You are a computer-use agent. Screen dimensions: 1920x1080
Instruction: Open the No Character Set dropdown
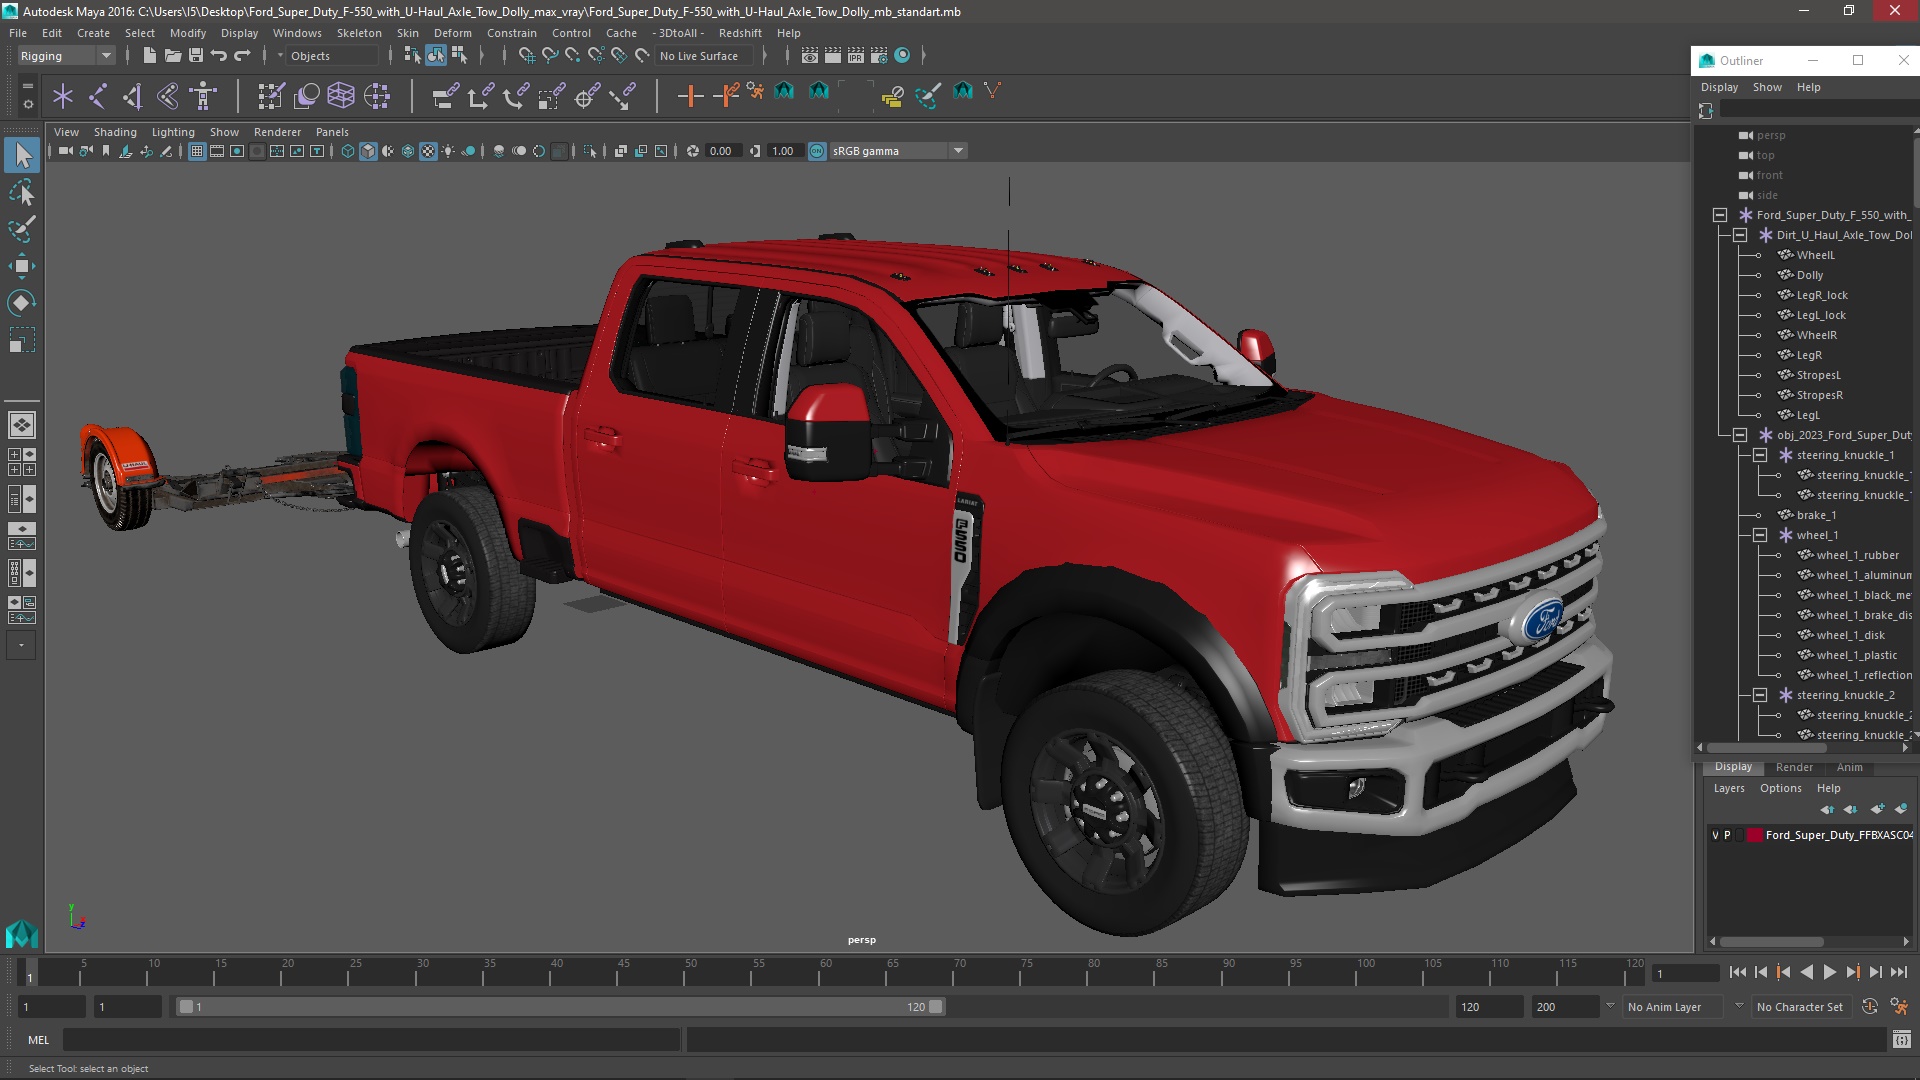(x=1803, y=1007)
